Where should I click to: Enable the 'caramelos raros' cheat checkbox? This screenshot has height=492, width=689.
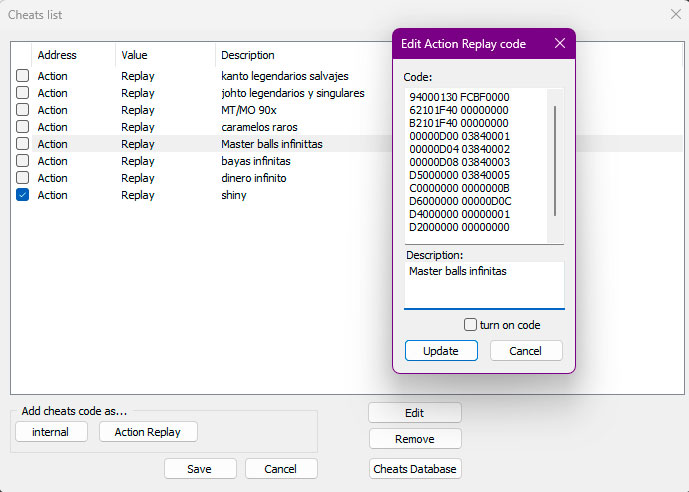click(x=22, y=127)
